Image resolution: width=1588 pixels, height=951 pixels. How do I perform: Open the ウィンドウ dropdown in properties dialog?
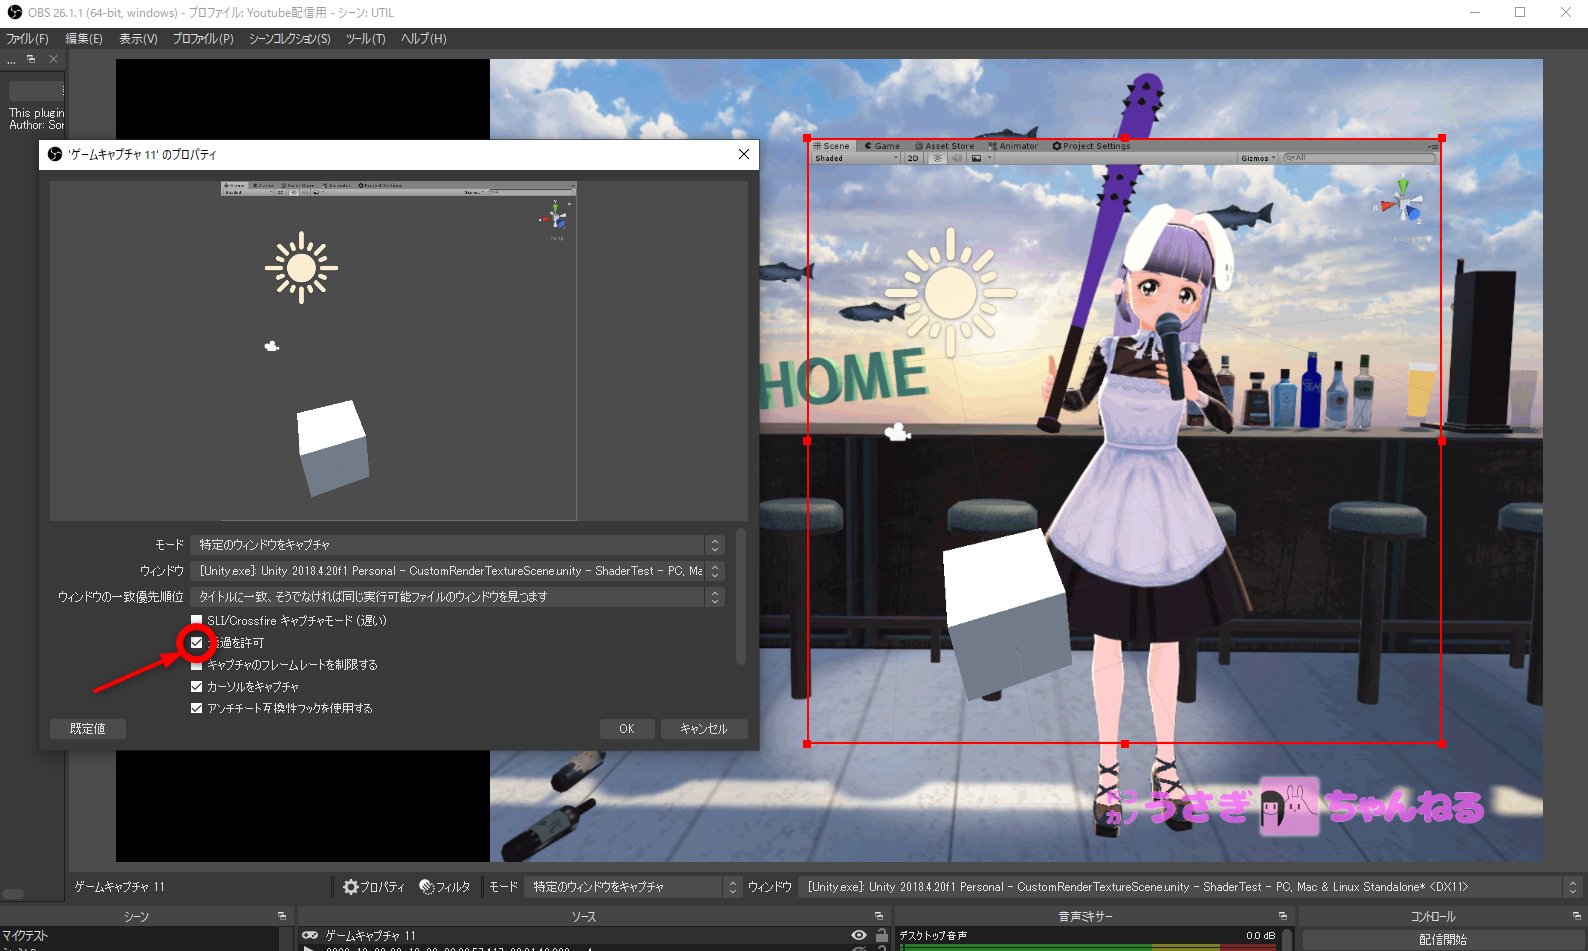(457, 571)
